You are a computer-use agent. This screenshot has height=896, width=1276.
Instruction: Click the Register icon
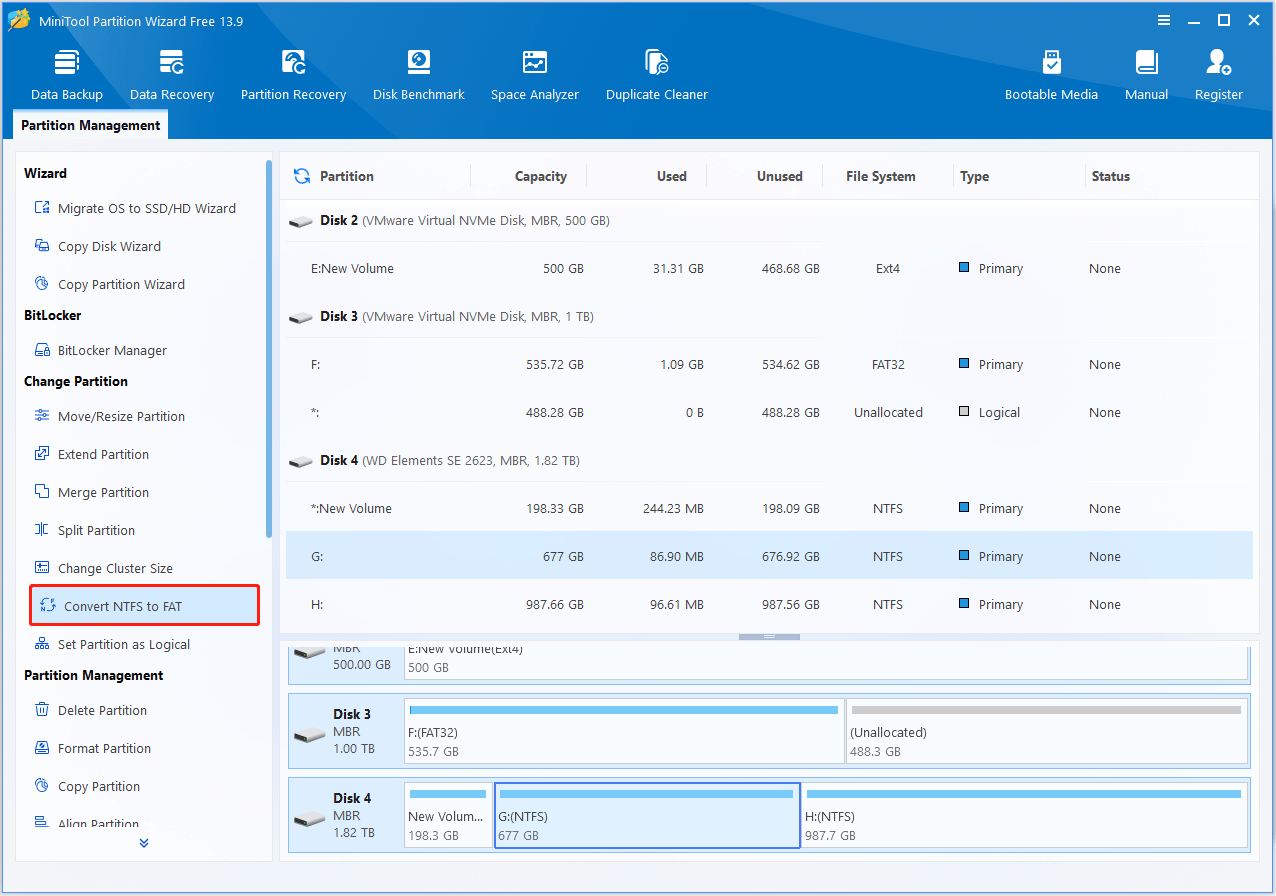tap(1218, 64)
